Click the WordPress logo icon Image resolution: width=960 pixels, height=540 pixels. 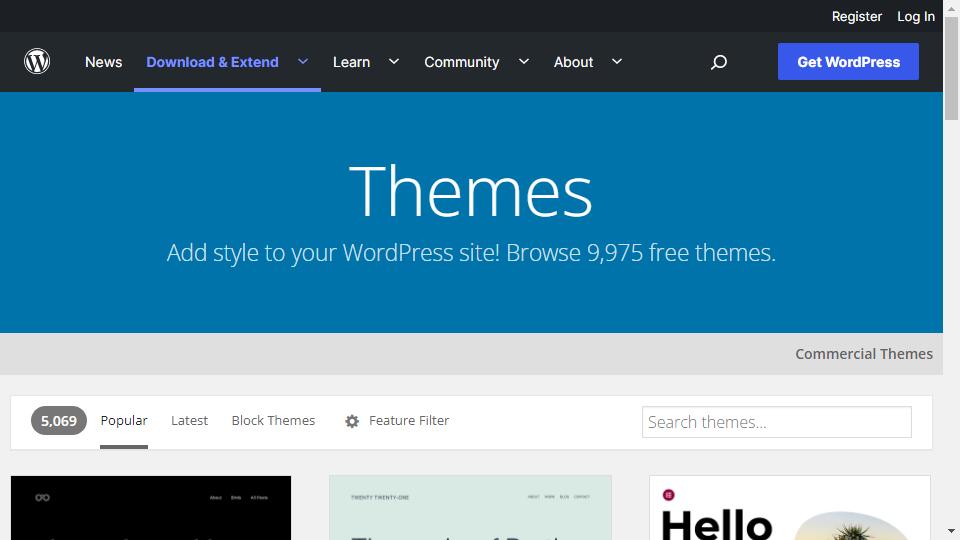point(37,61)
